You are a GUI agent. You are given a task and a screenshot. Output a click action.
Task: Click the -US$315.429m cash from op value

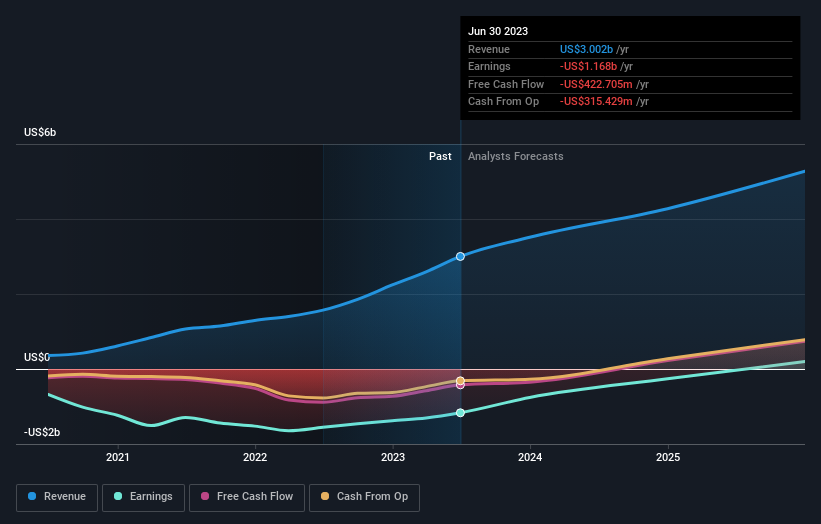[596, 102]
